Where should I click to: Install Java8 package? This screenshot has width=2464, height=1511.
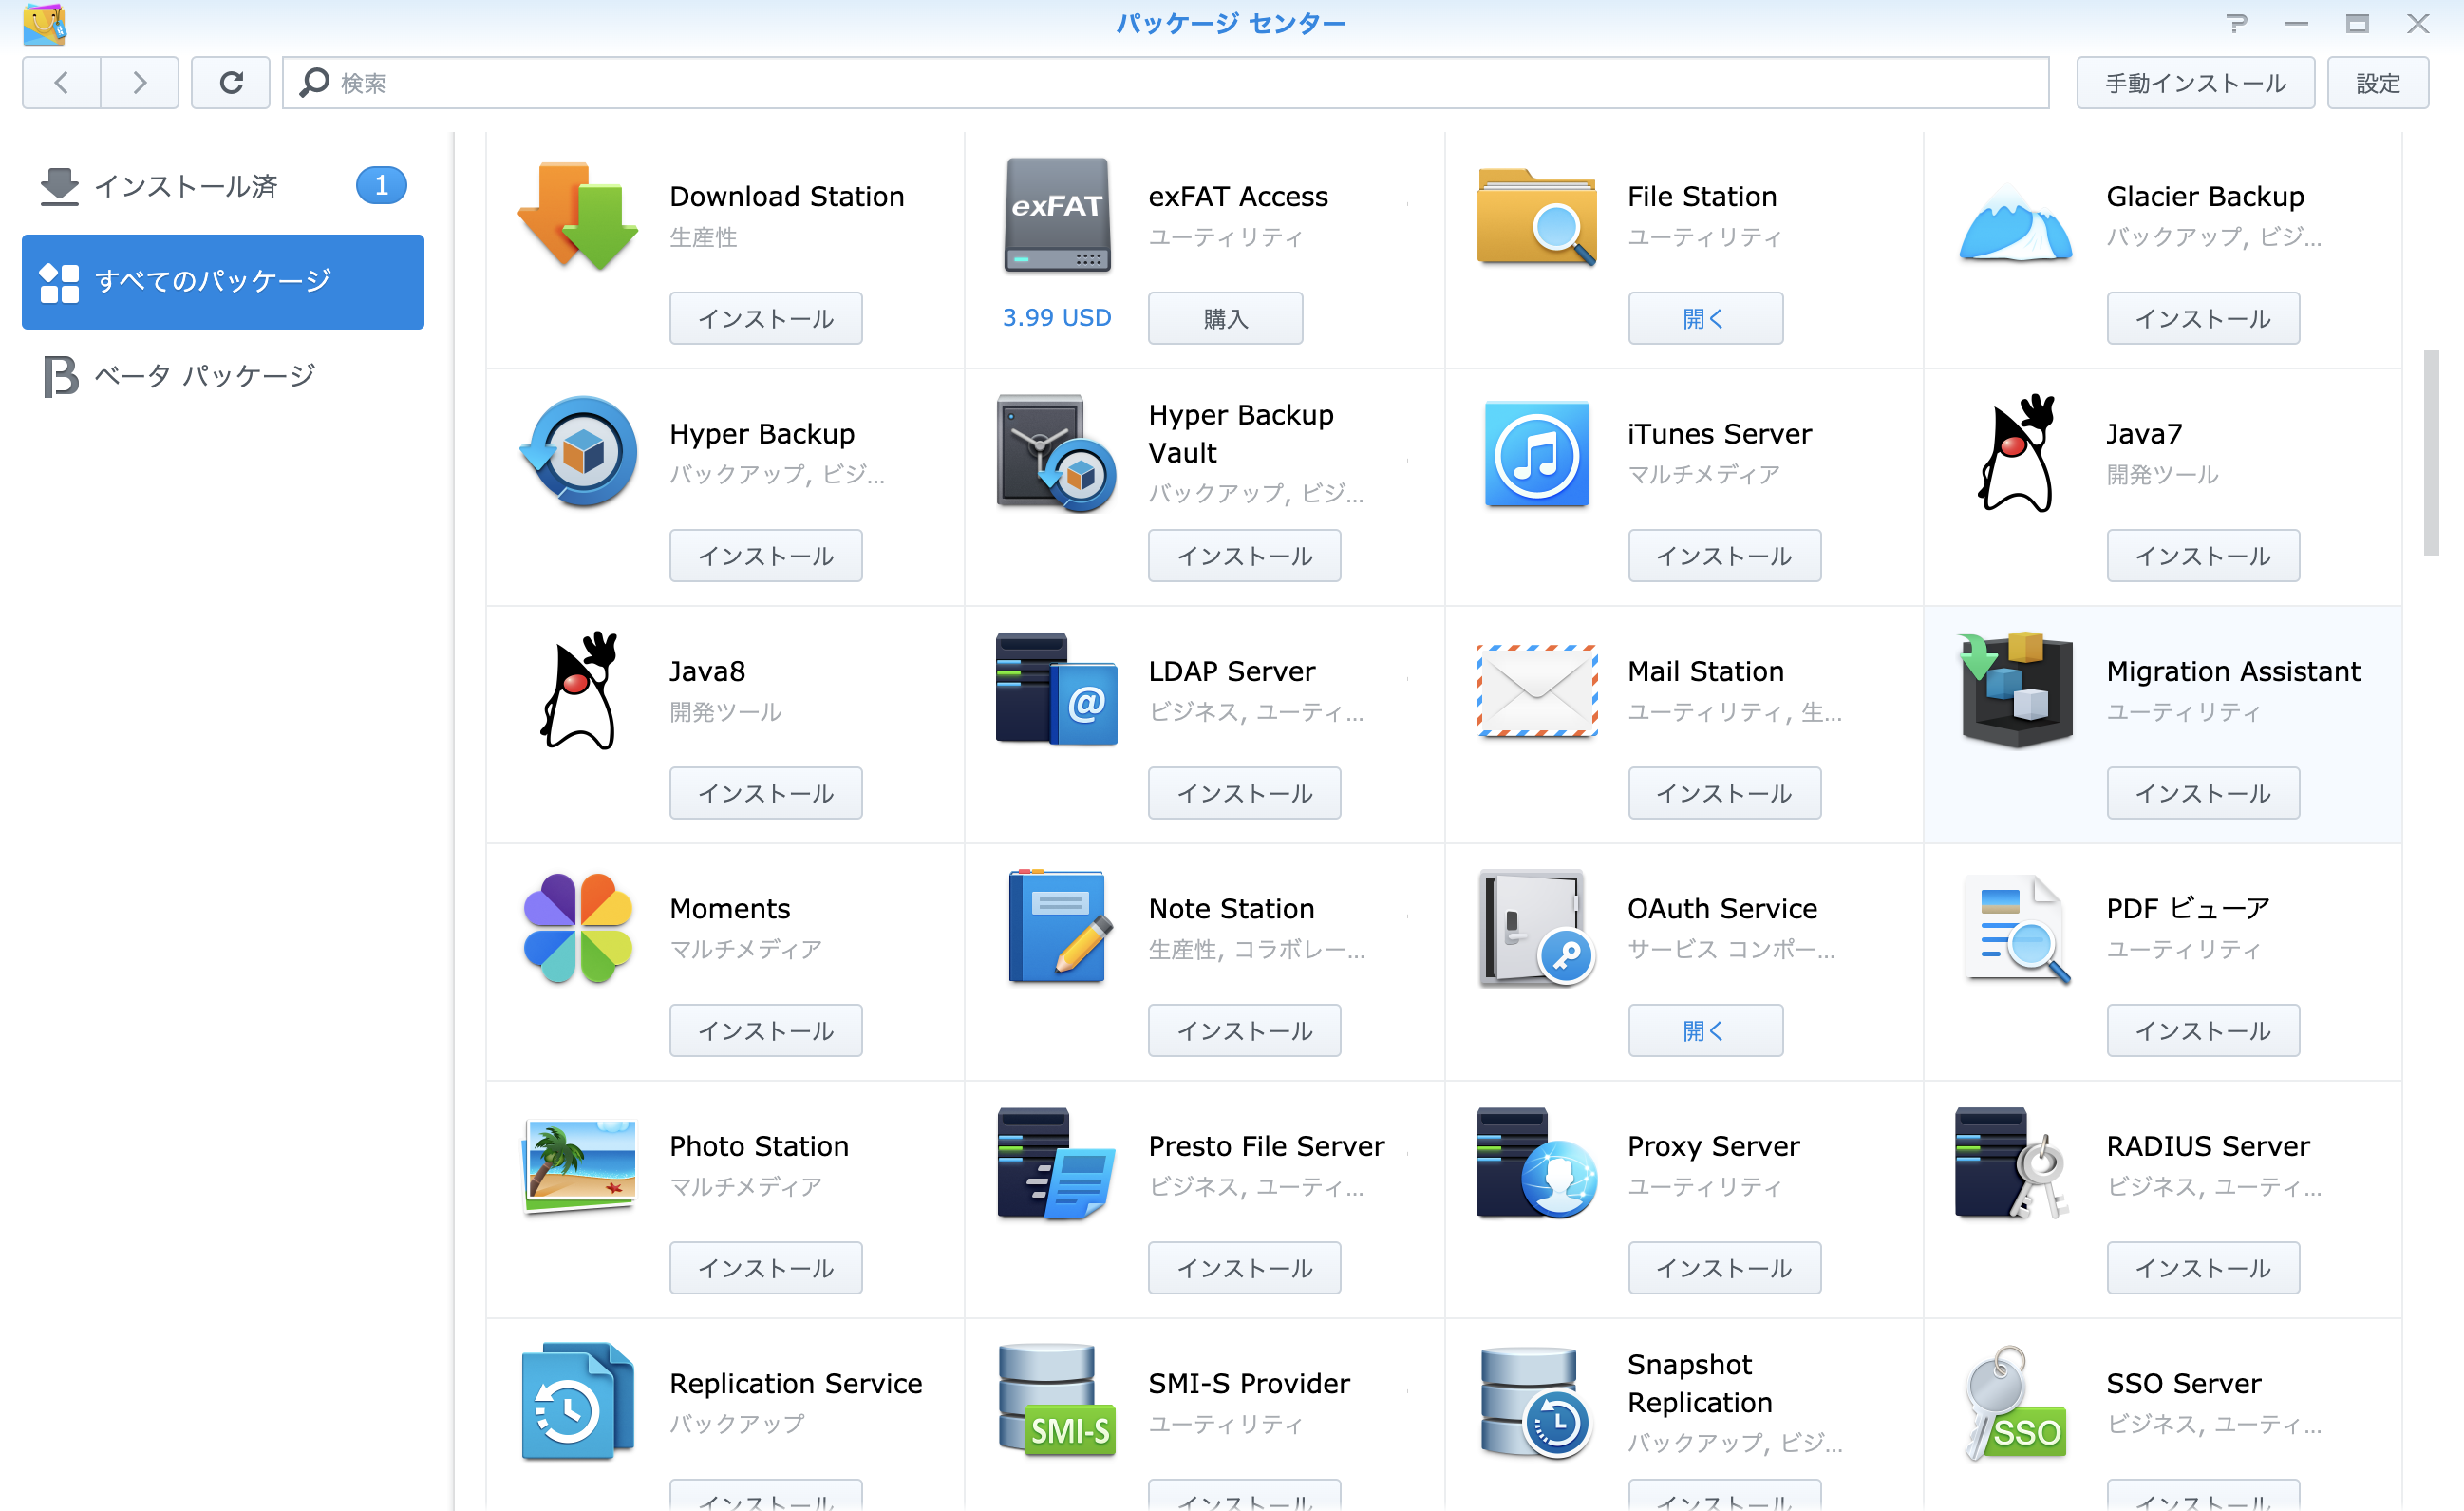click(766, 793)
